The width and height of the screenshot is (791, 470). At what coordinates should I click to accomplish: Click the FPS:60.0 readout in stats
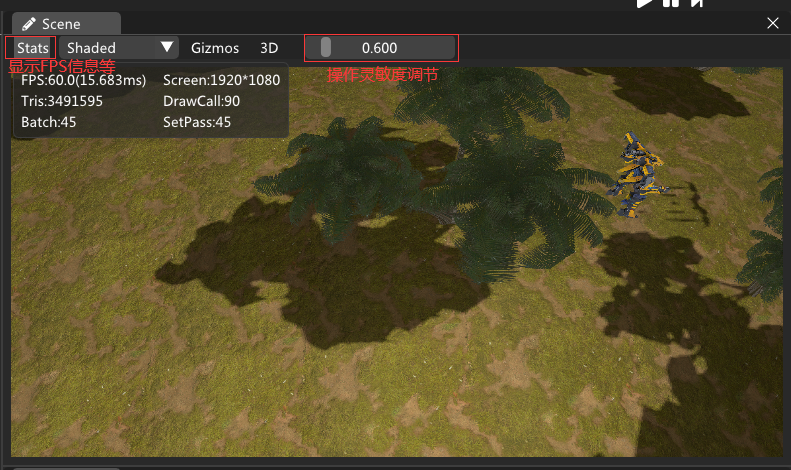(x=83, y=80)
